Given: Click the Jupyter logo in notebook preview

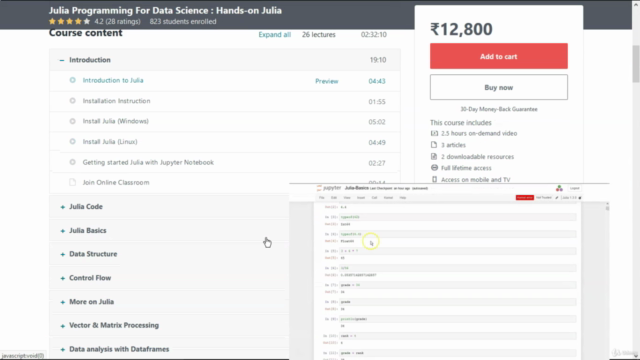Looking at the screenshot, I should point(329,188).
